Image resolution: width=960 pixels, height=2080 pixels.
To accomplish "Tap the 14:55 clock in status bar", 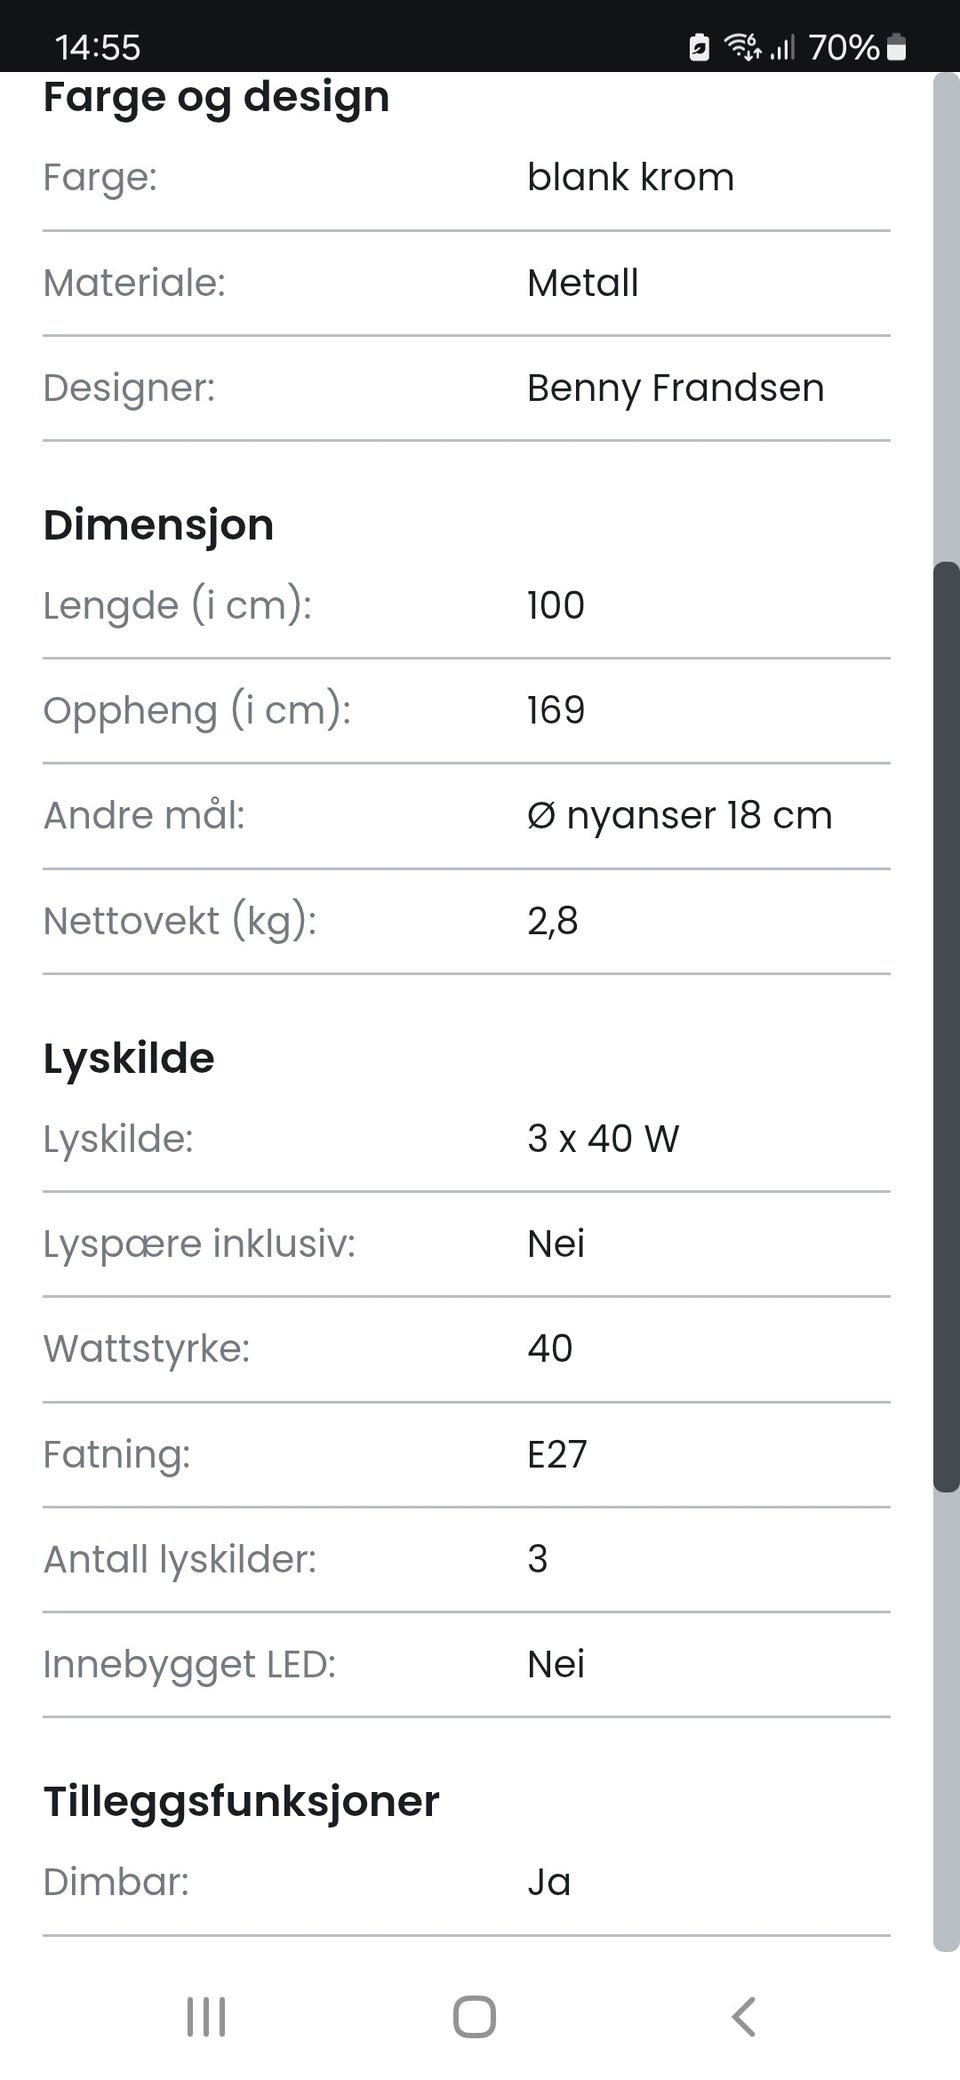I will pyautogui.click(x=98, y=47).
